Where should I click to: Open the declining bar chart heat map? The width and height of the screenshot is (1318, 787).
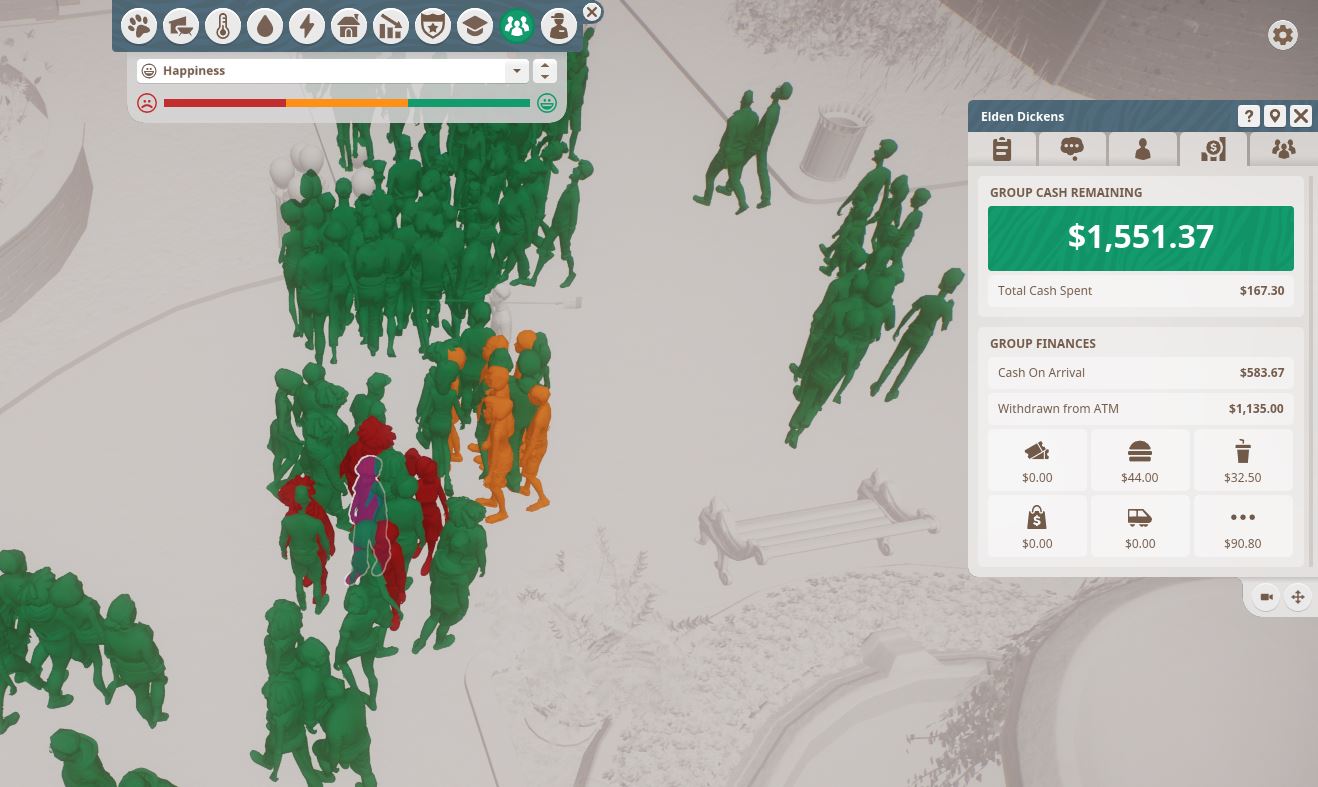pyautogui.click(x=391, y=26)
